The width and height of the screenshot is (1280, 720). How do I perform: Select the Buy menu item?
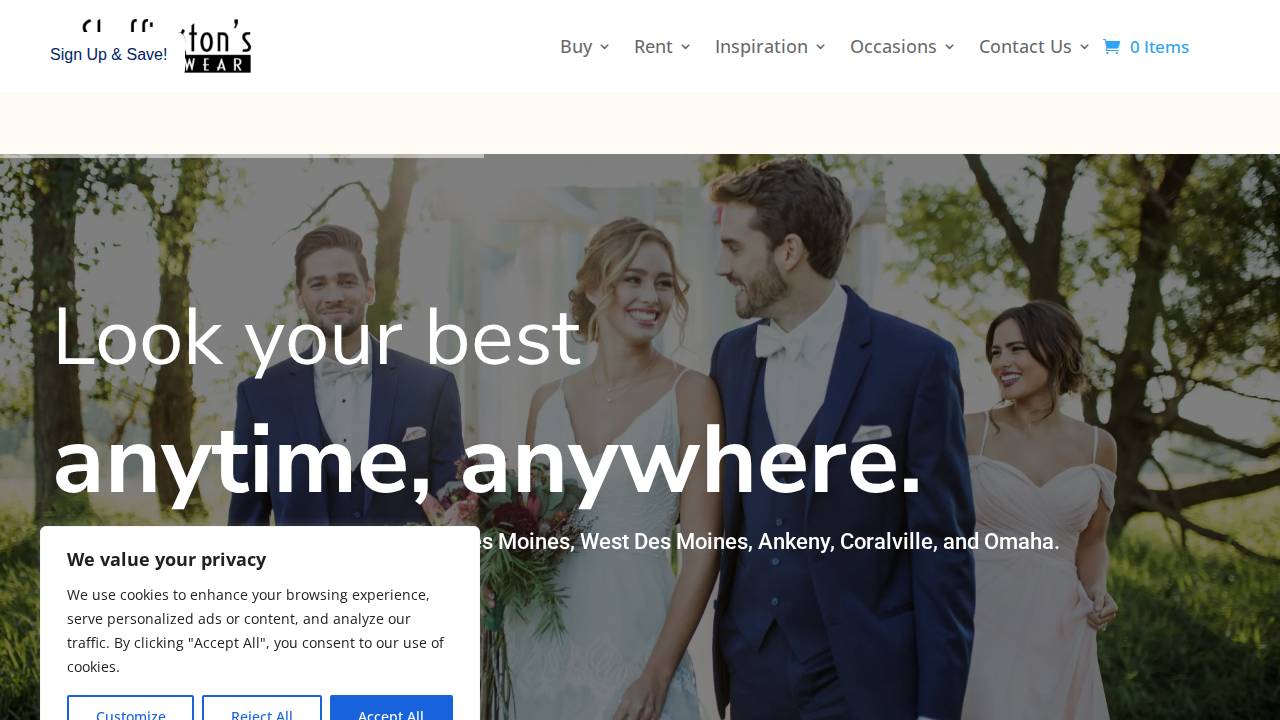(576, 47)
